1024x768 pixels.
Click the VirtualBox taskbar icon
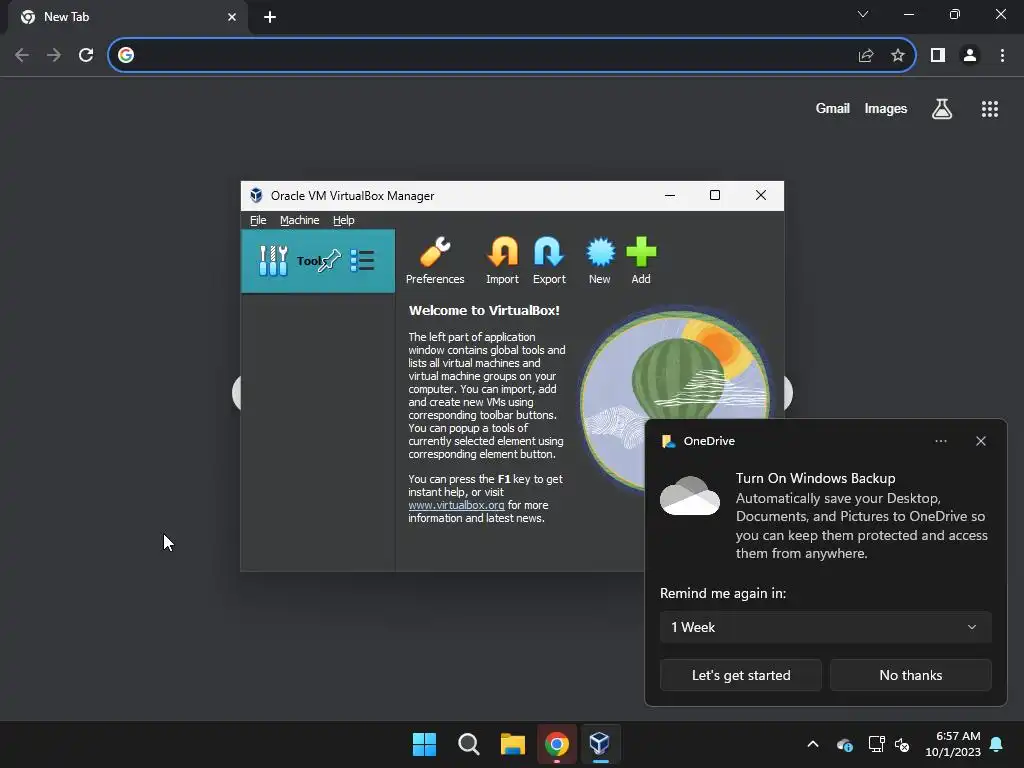[600, 744]
